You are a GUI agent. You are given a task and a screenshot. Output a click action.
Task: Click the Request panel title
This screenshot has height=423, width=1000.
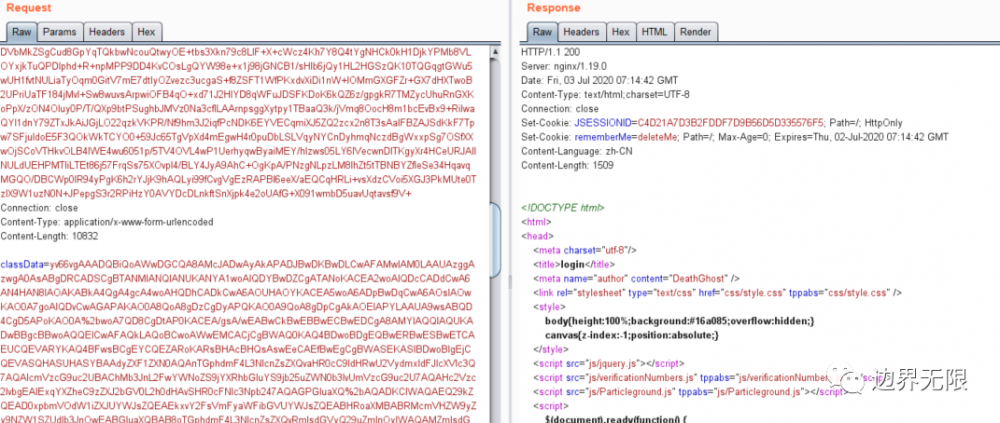click(x=29, y=8)
